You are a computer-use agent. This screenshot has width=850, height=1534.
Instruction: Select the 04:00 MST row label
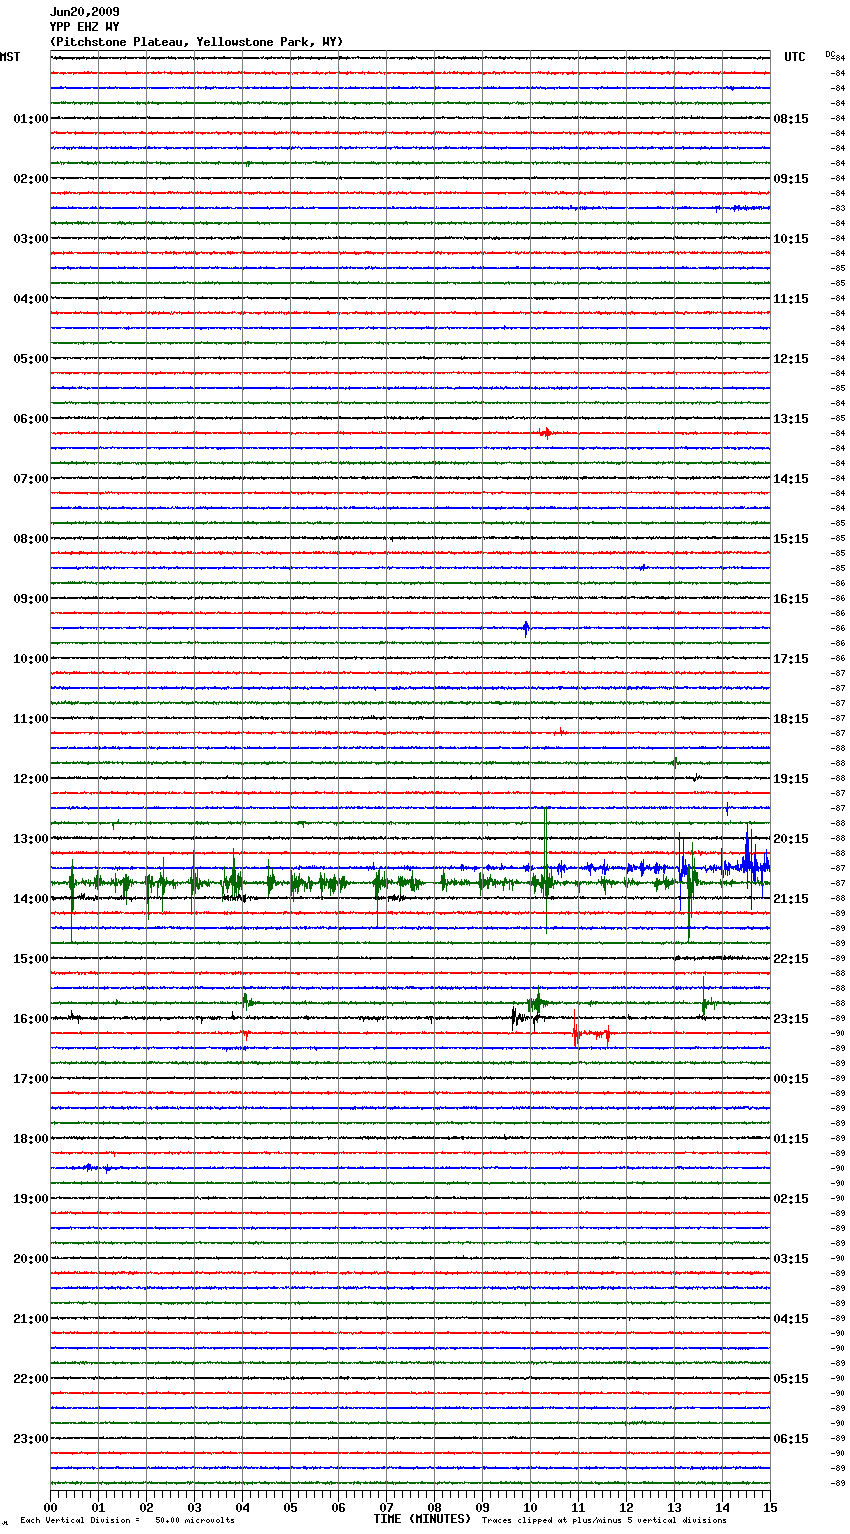[31, 299]
